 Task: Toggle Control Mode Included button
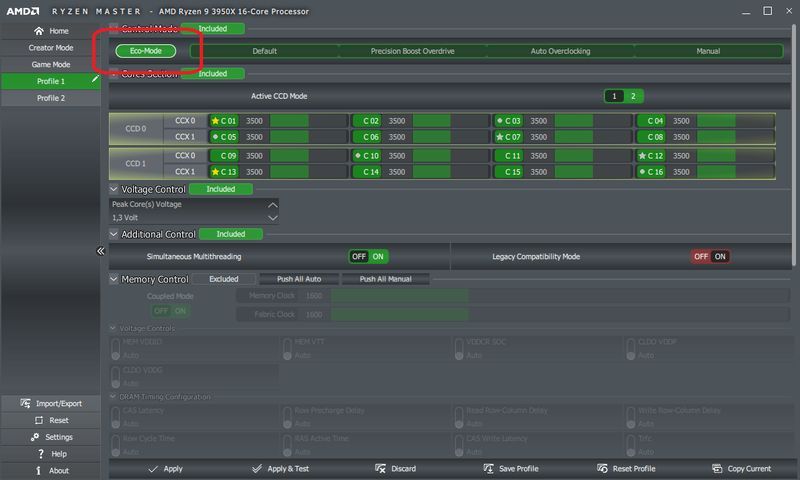213,29
